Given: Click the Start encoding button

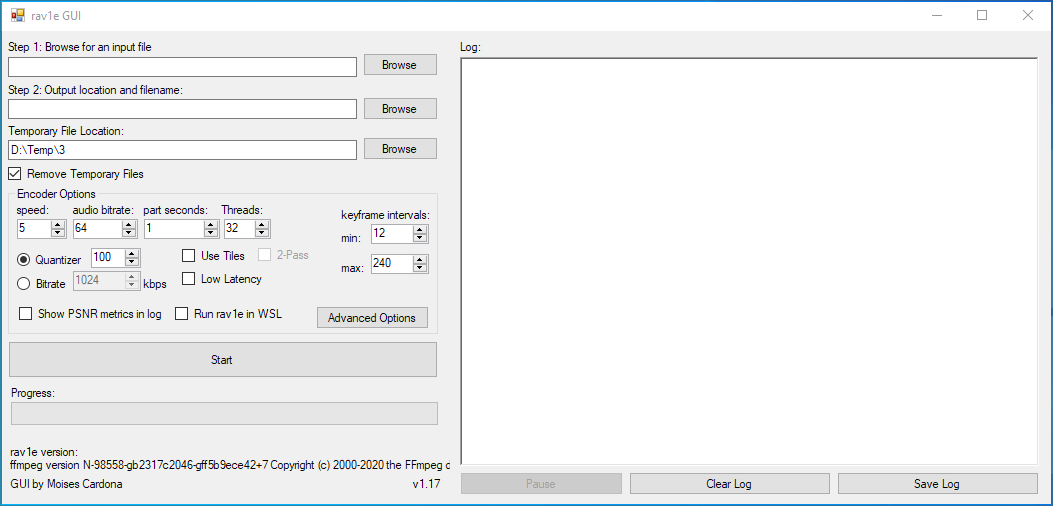Looking at the screenshot, I should [x=222, y=360].
